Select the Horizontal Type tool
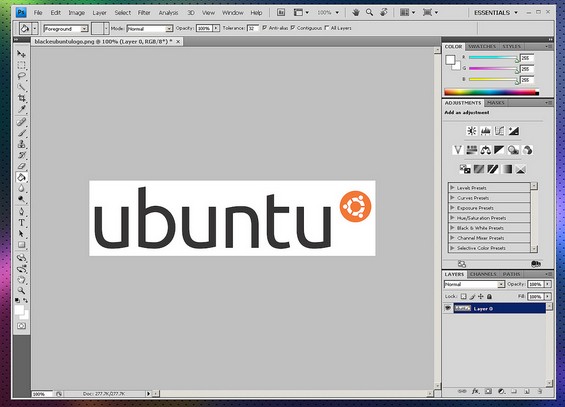565x407 pixels. coord(21,223)
